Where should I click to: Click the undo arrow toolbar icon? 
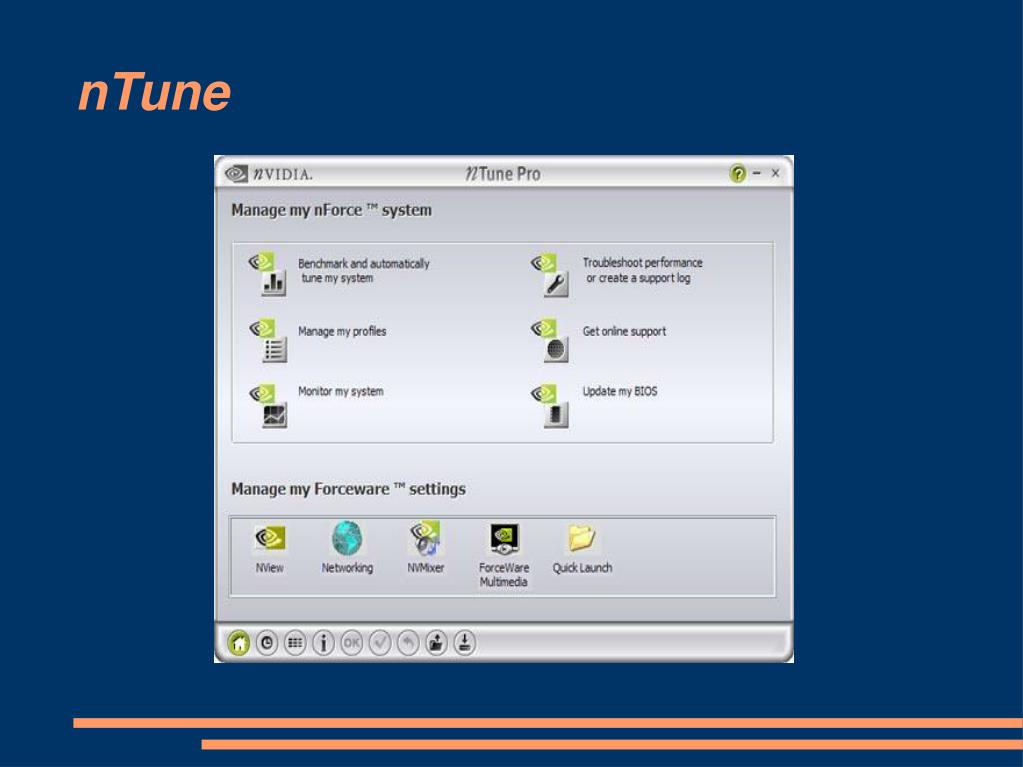point(408,643)
